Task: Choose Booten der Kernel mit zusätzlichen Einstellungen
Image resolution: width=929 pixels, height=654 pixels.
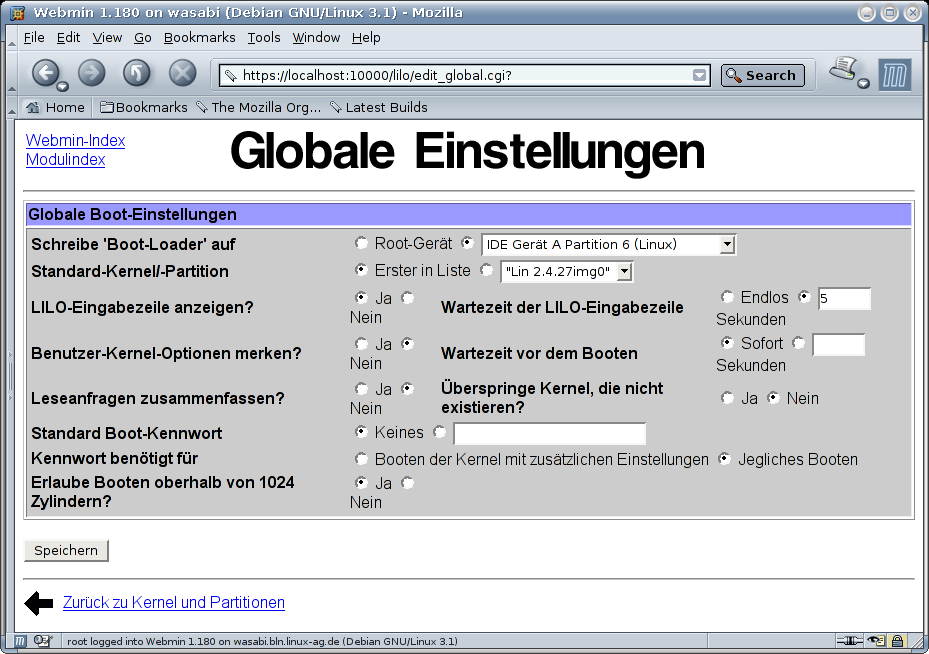Action: (x=361, y=459)
